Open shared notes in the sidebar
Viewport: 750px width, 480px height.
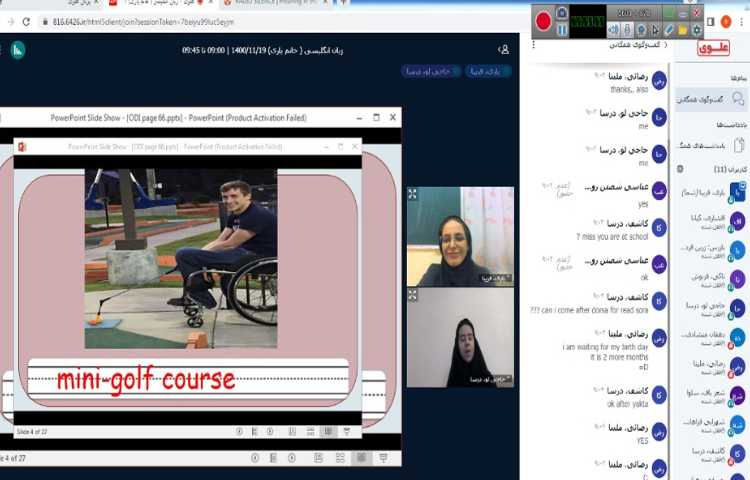pos(712,145)
